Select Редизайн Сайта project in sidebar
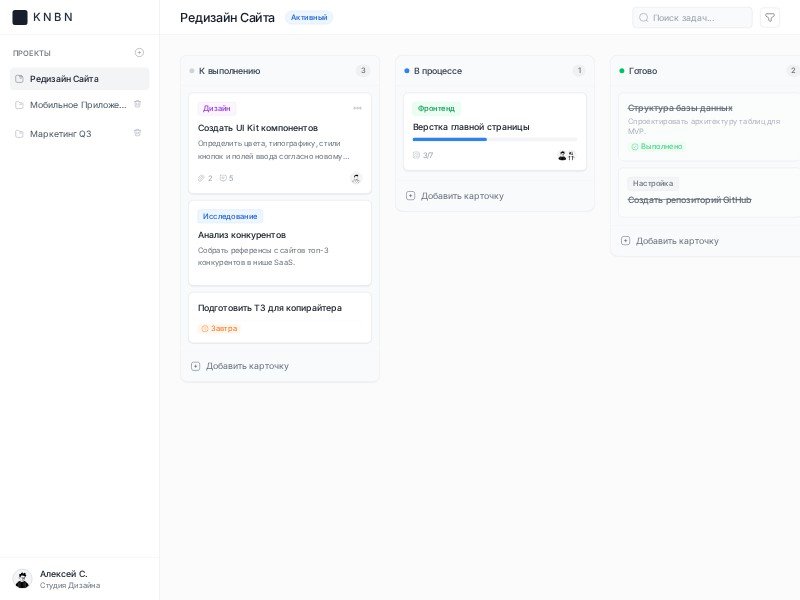This screenshot has height=600, width=800. click(x=64, y=79)
